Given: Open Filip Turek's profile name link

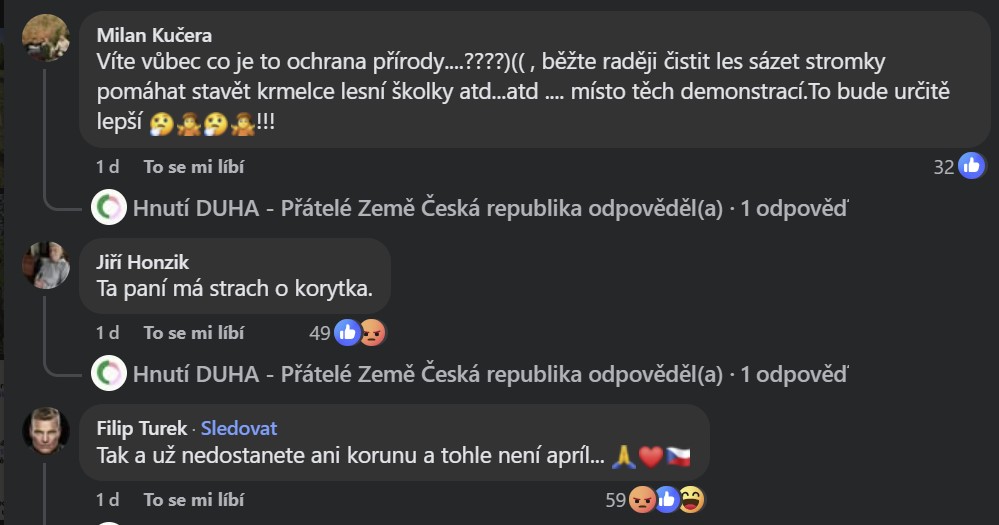Looking at the screenshot, I should click(141, 428).
